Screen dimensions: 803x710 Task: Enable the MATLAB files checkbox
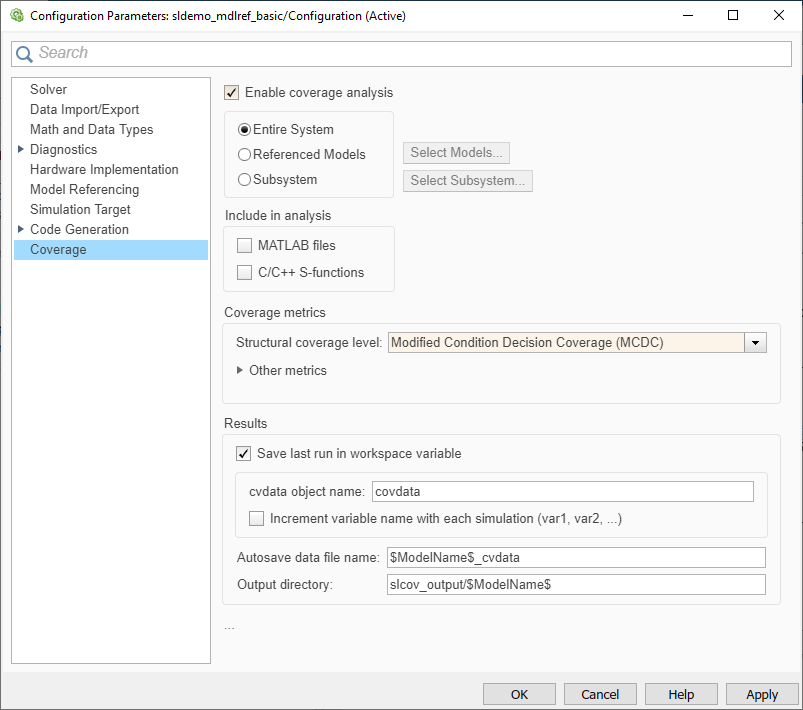[x=244, y=245]
